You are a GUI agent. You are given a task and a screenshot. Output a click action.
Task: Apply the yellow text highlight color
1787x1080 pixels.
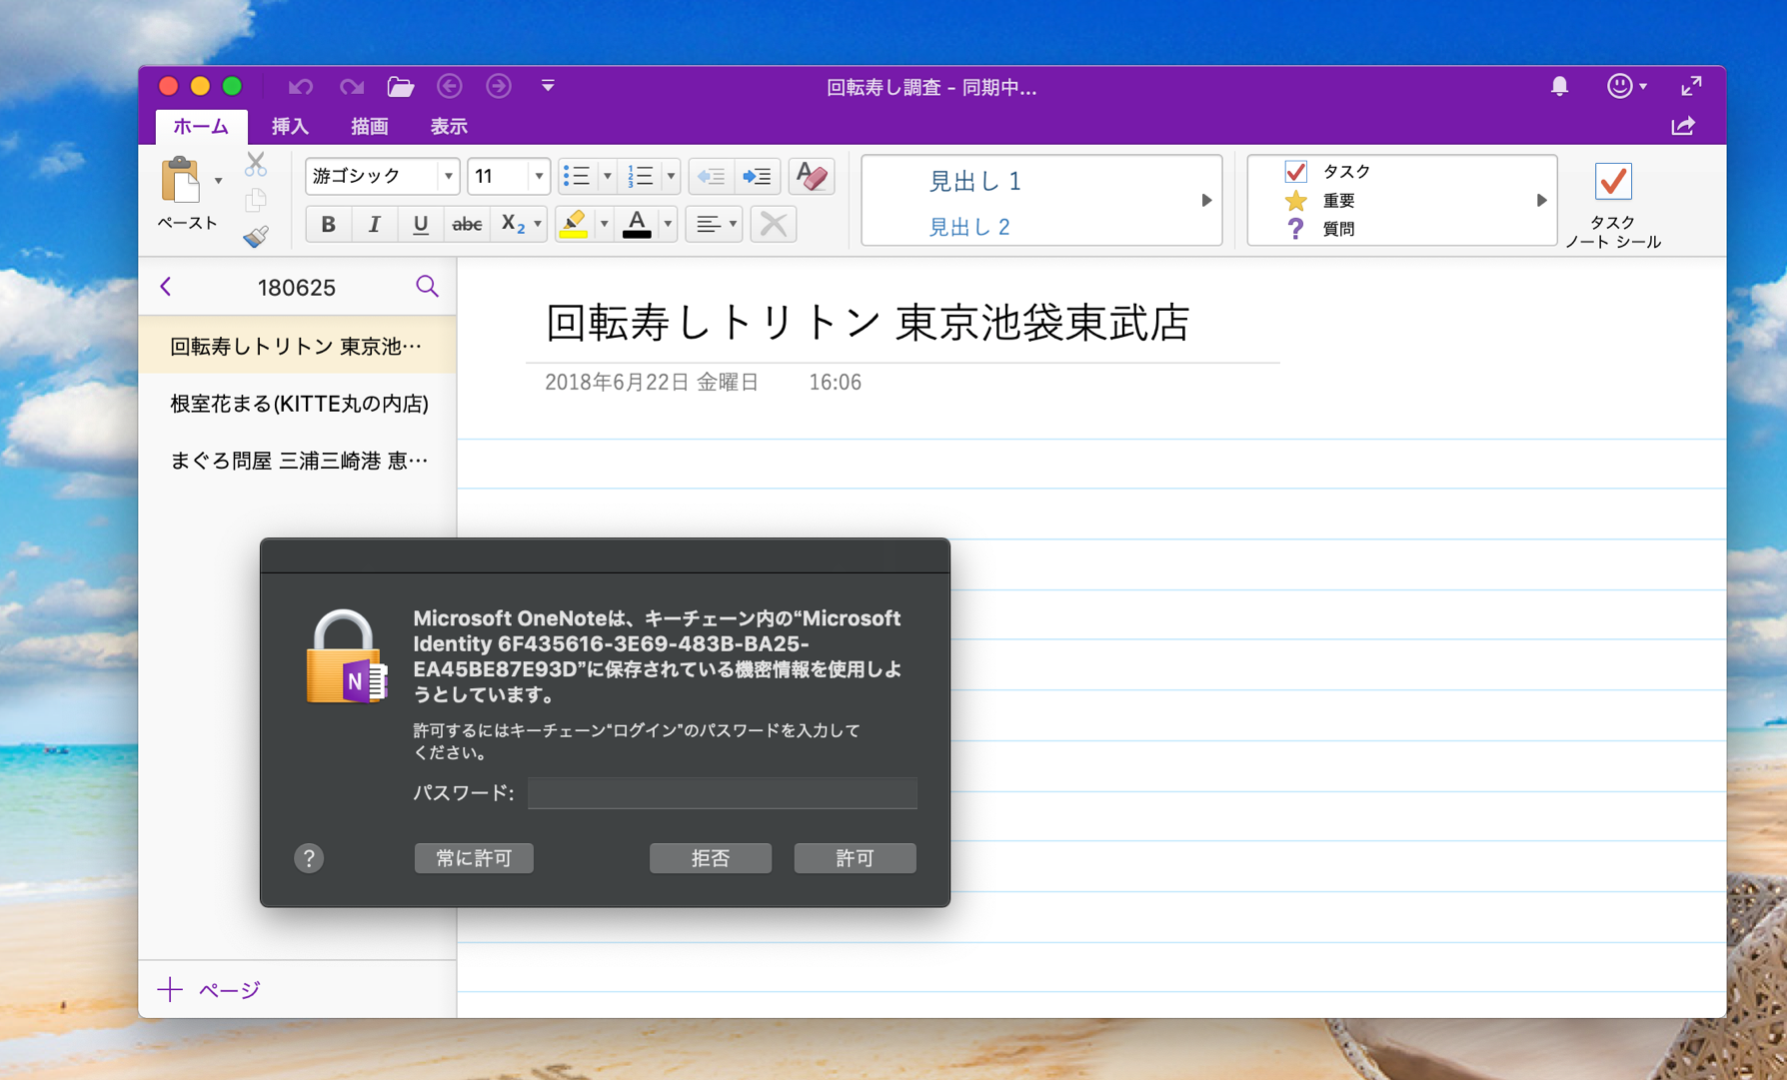point(574,224)
